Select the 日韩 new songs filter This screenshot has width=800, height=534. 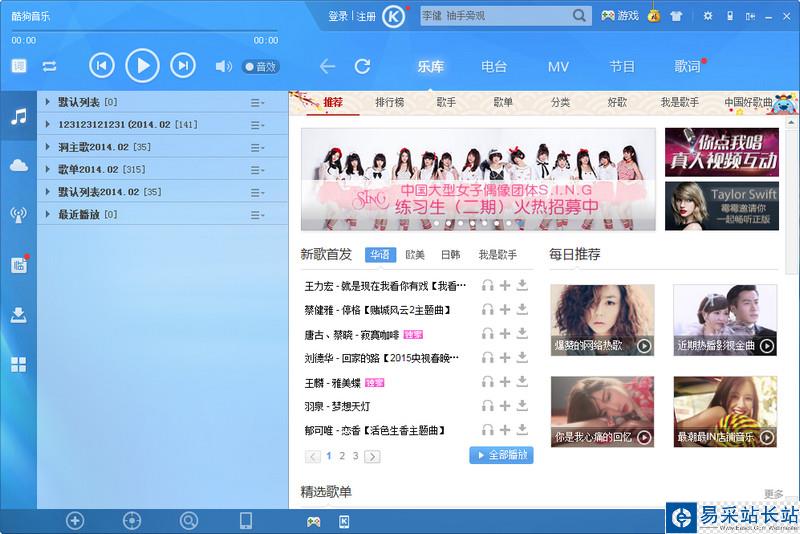[451, 255]
